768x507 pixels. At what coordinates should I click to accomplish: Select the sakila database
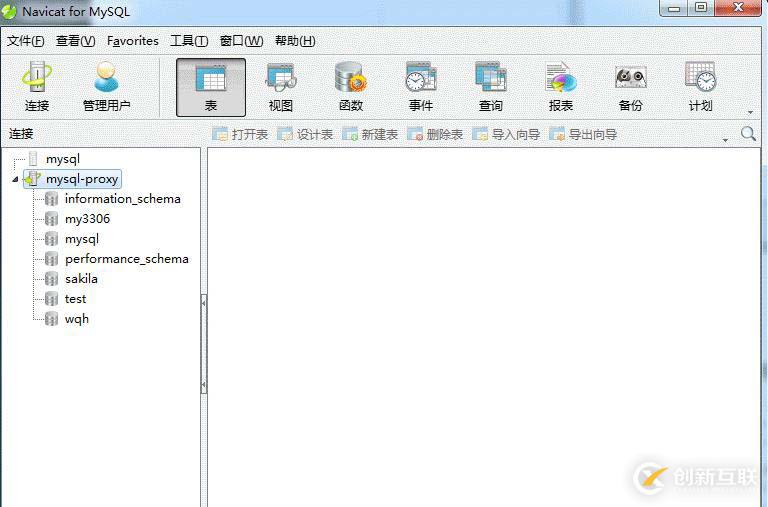tap(81, 279)
